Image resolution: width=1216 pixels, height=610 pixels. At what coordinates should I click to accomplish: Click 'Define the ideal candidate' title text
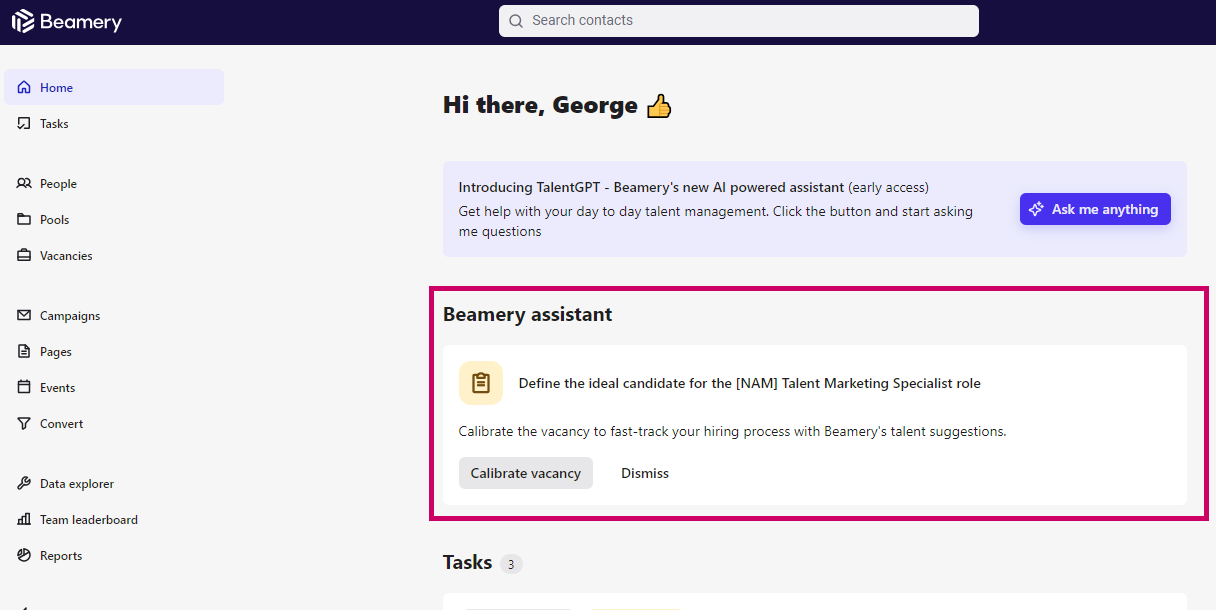tap(750, 383)
